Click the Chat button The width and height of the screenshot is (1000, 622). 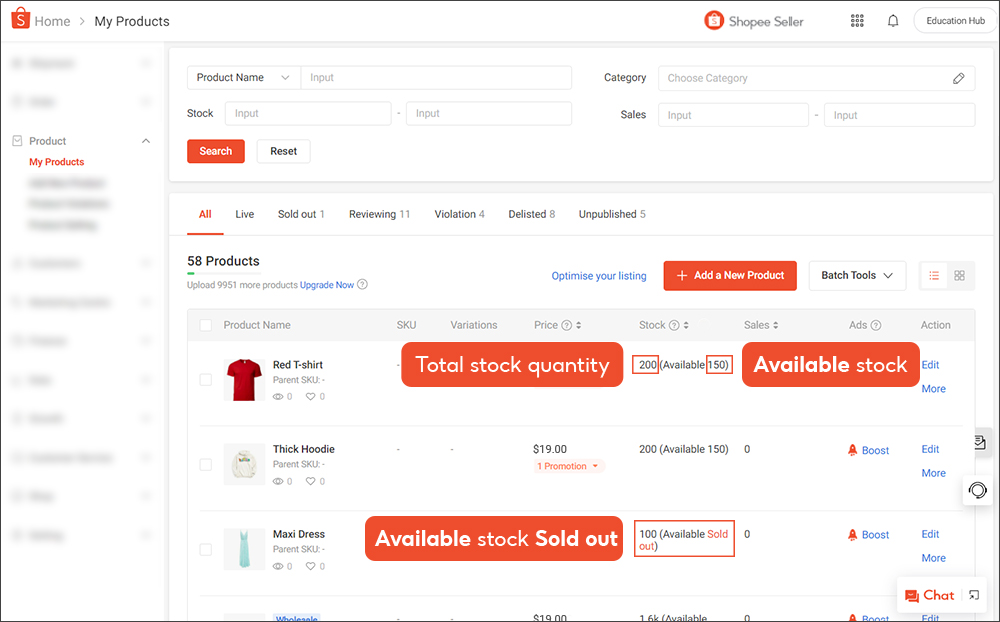pos(929,596)
